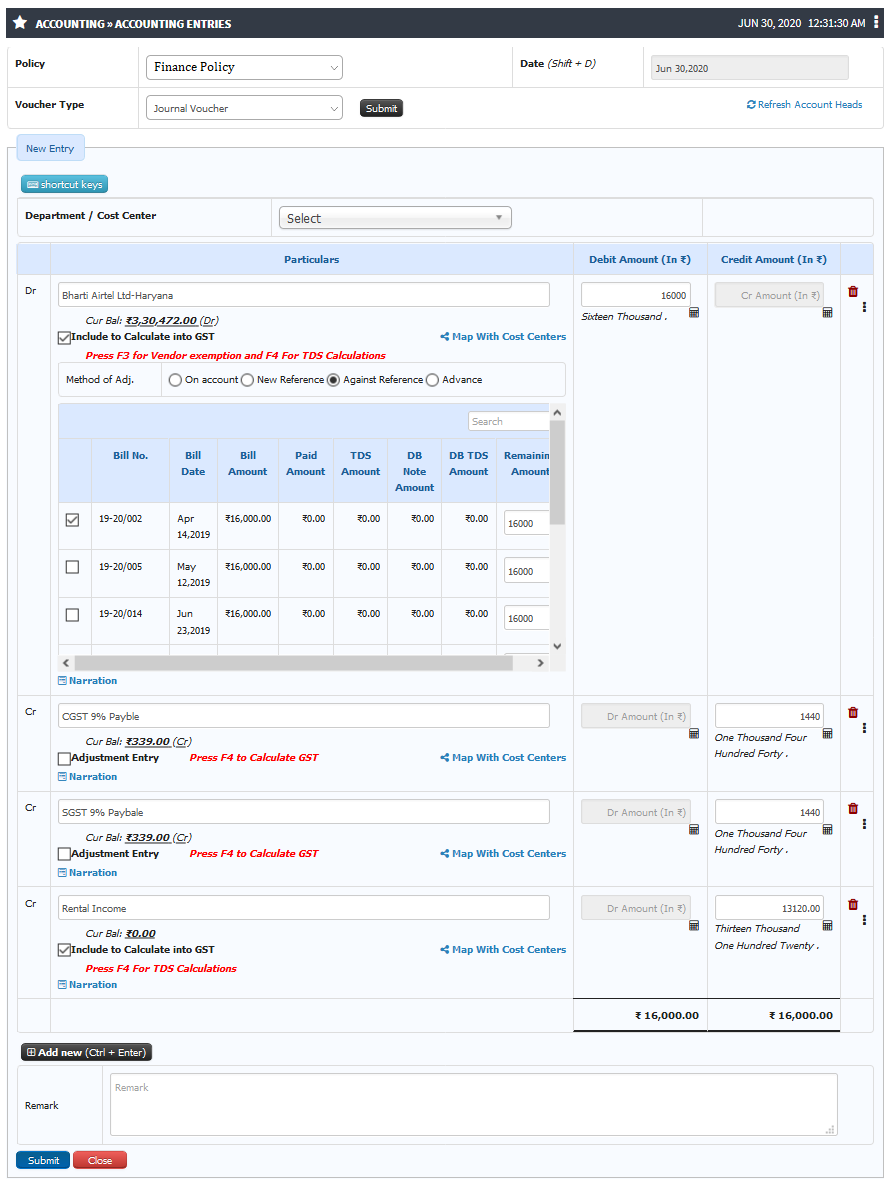Viewport: 891px width, 1182px height.
Task: Click the Remark text area
Action: tap(473, 1104)
